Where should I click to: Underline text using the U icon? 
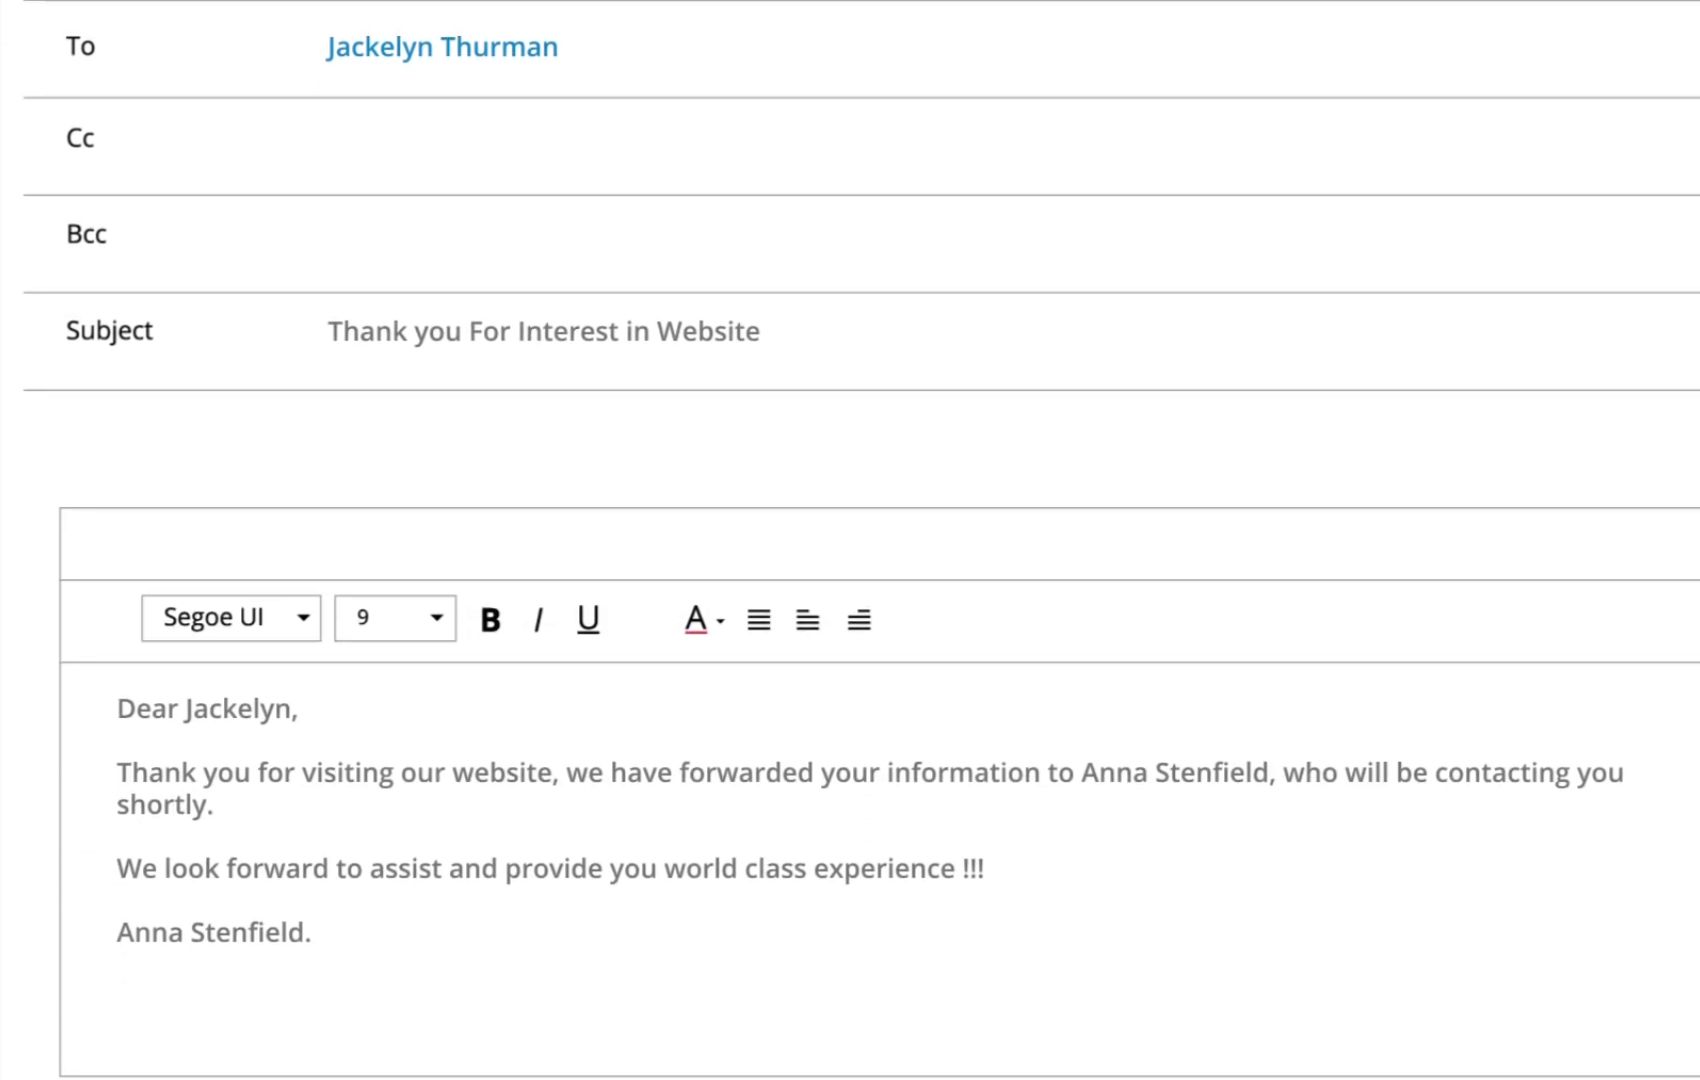(x=588, y=620)
